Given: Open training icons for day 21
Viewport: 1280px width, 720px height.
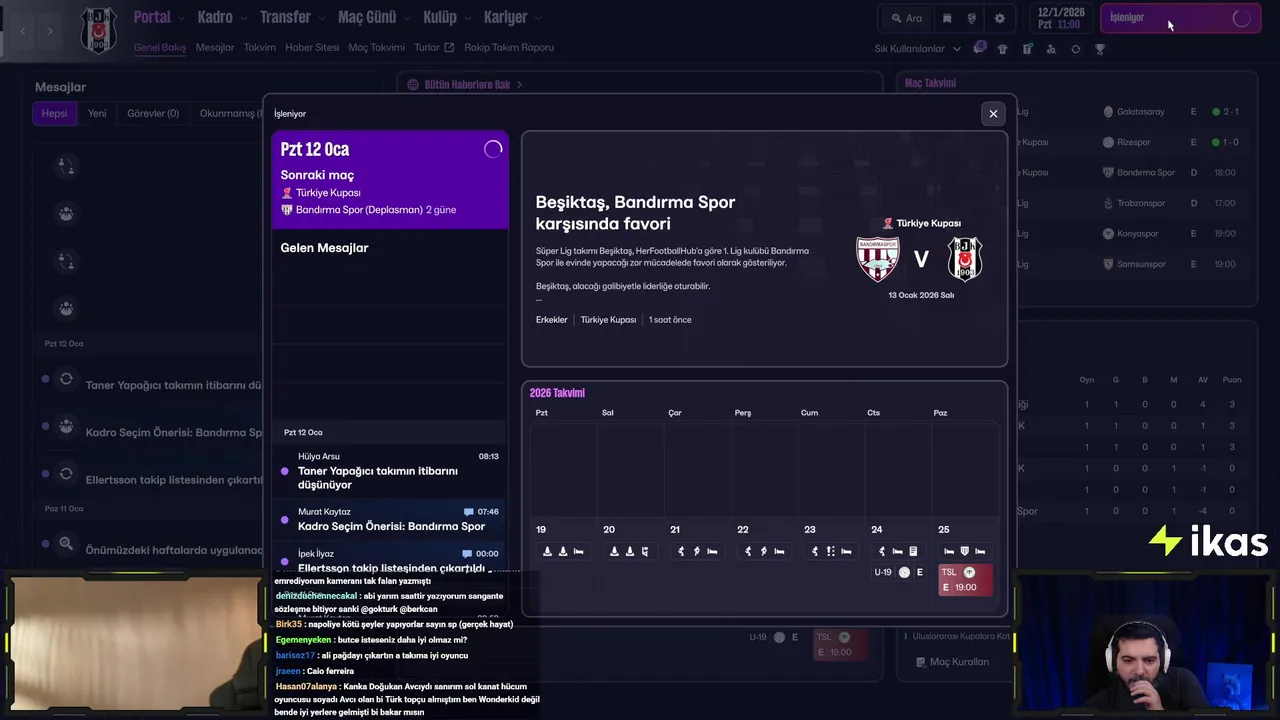Looking at the screenshot, I should click(697, 551).
